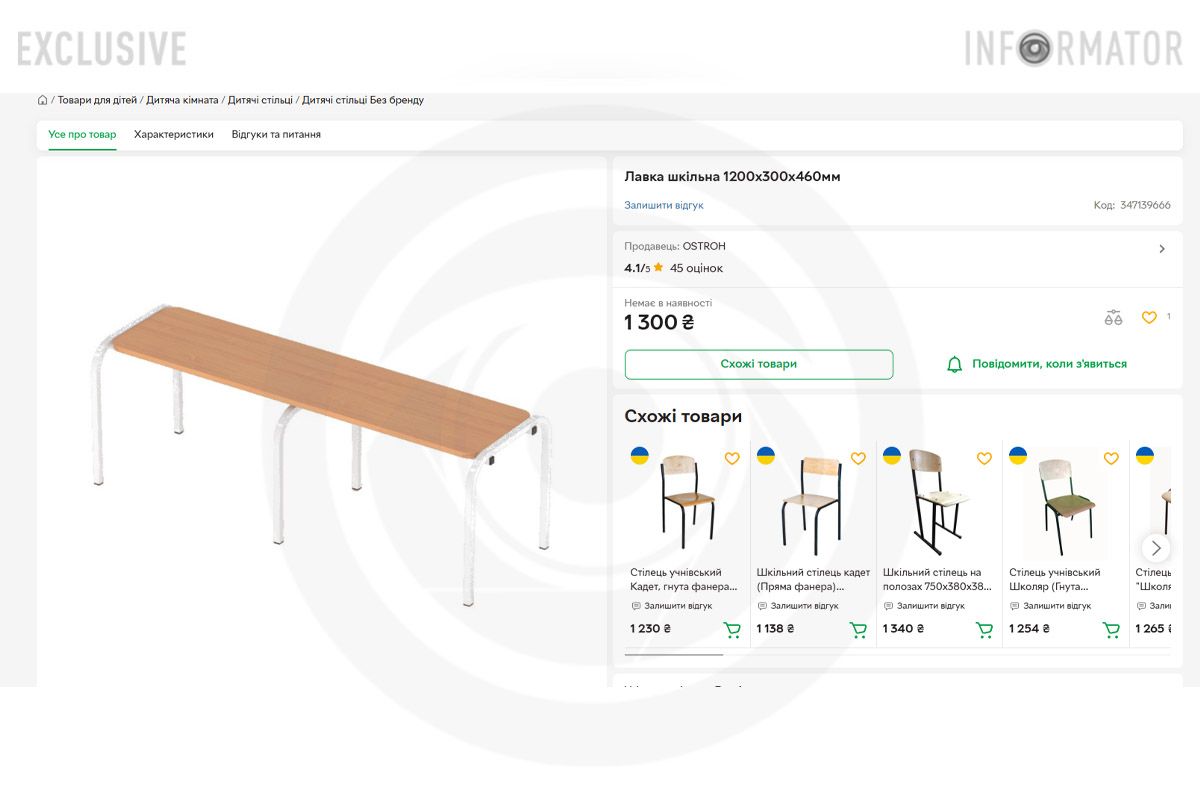The width and height of the screenshot is (1200, 800).
Task: Favorite the chair on skids priced 1 340 ₴
Action: pyautogui.click(x=984, y=459)
